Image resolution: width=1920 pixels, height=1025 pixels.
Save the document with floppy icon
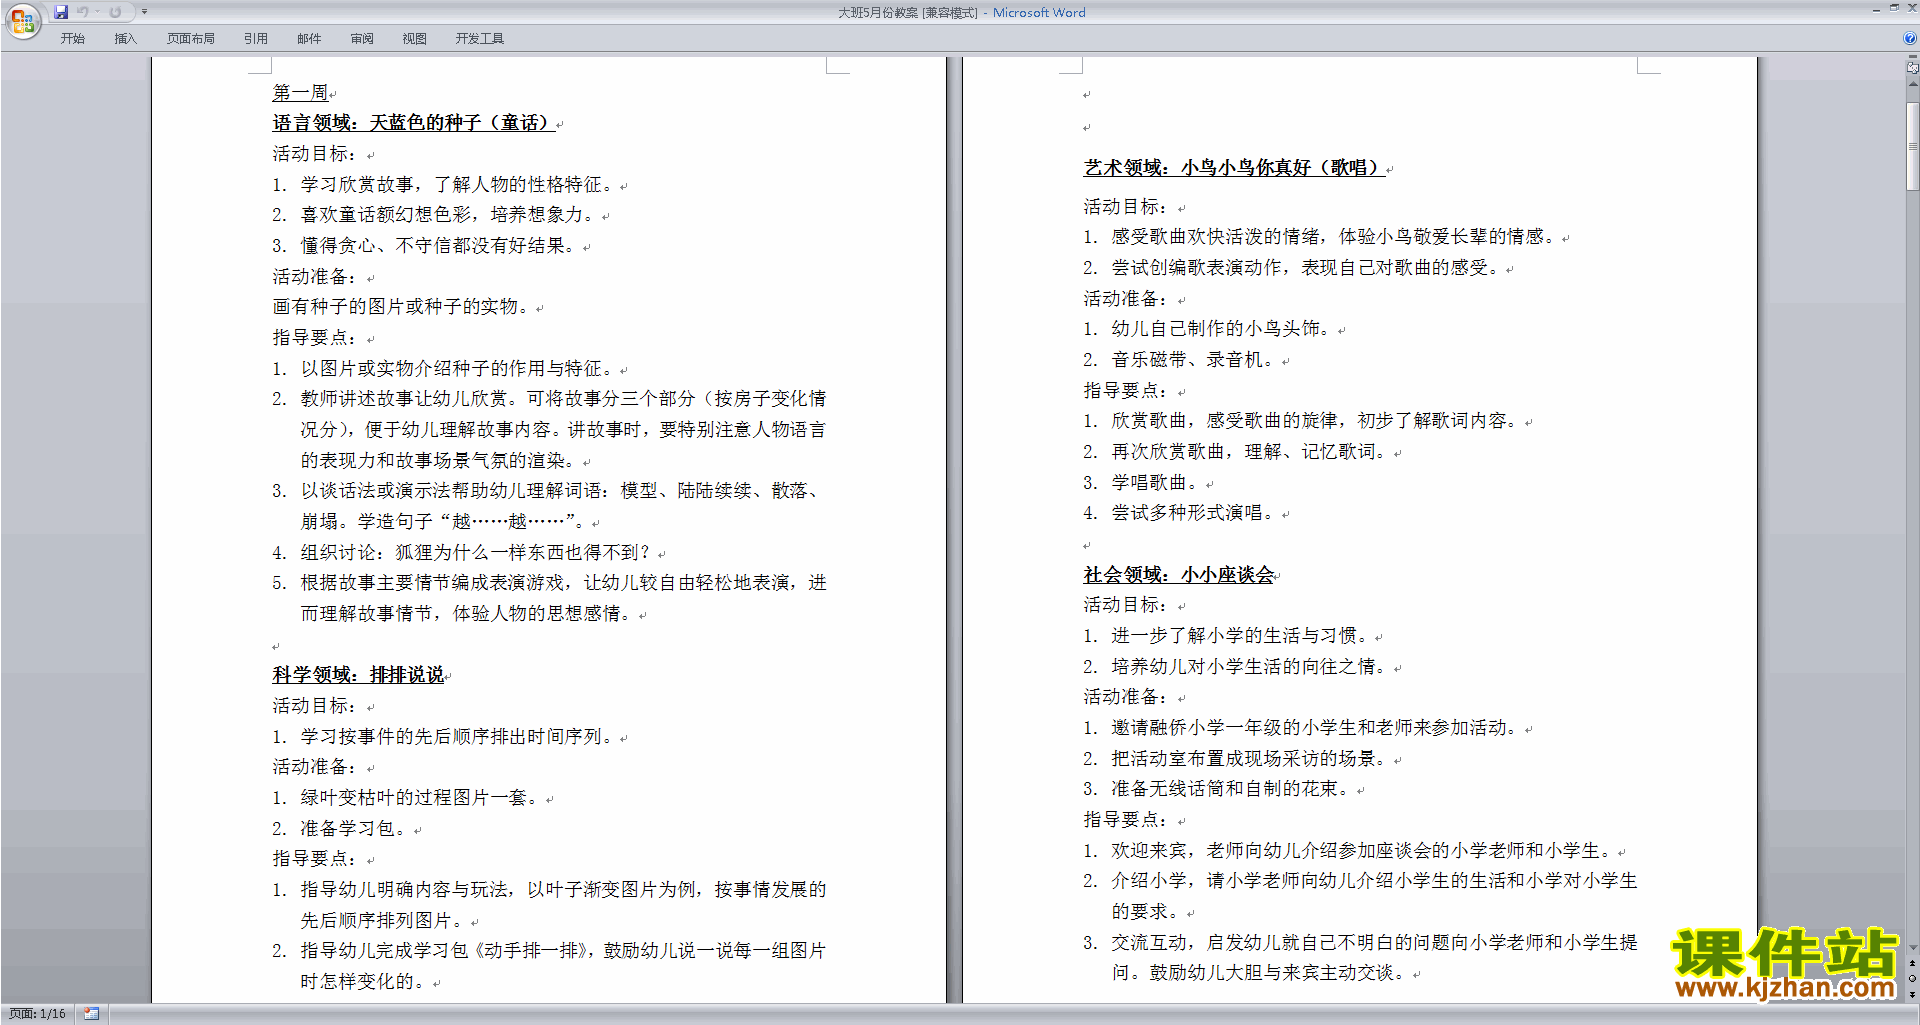pyautogui.click(x=61, y=12)
